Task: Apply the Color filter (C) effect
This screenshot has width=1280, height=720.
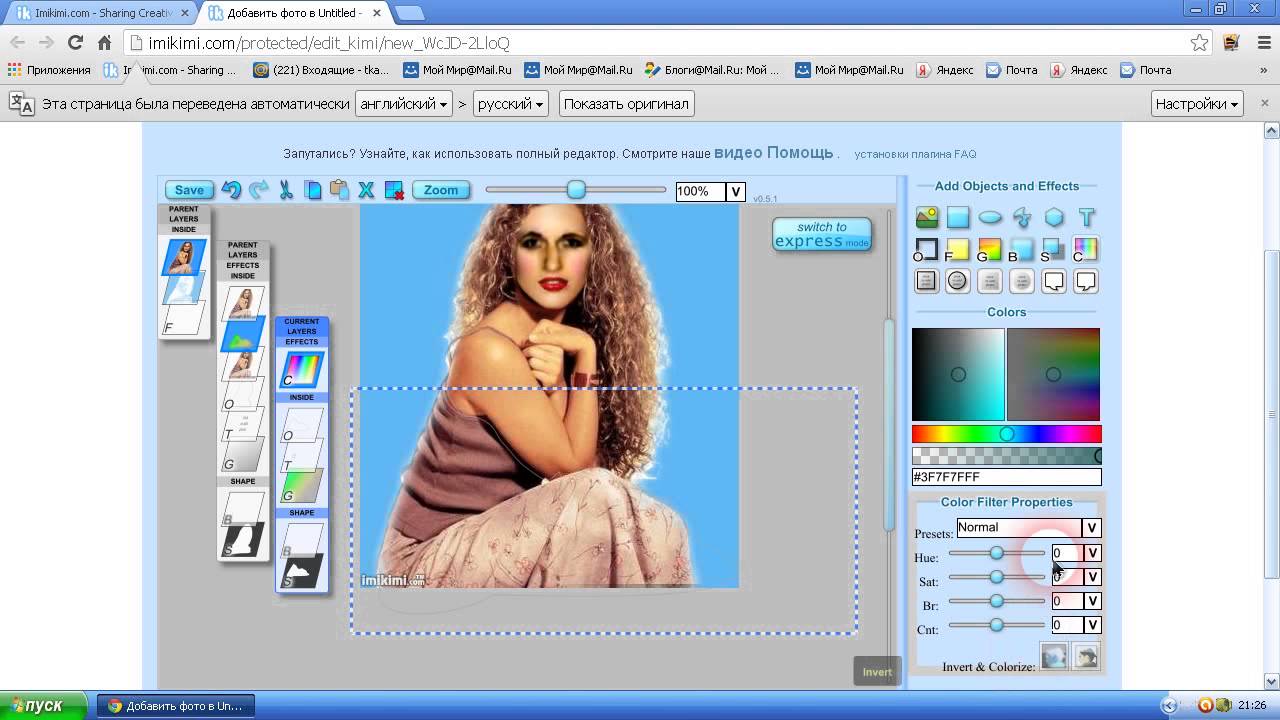Action: tap(1086, 249)
